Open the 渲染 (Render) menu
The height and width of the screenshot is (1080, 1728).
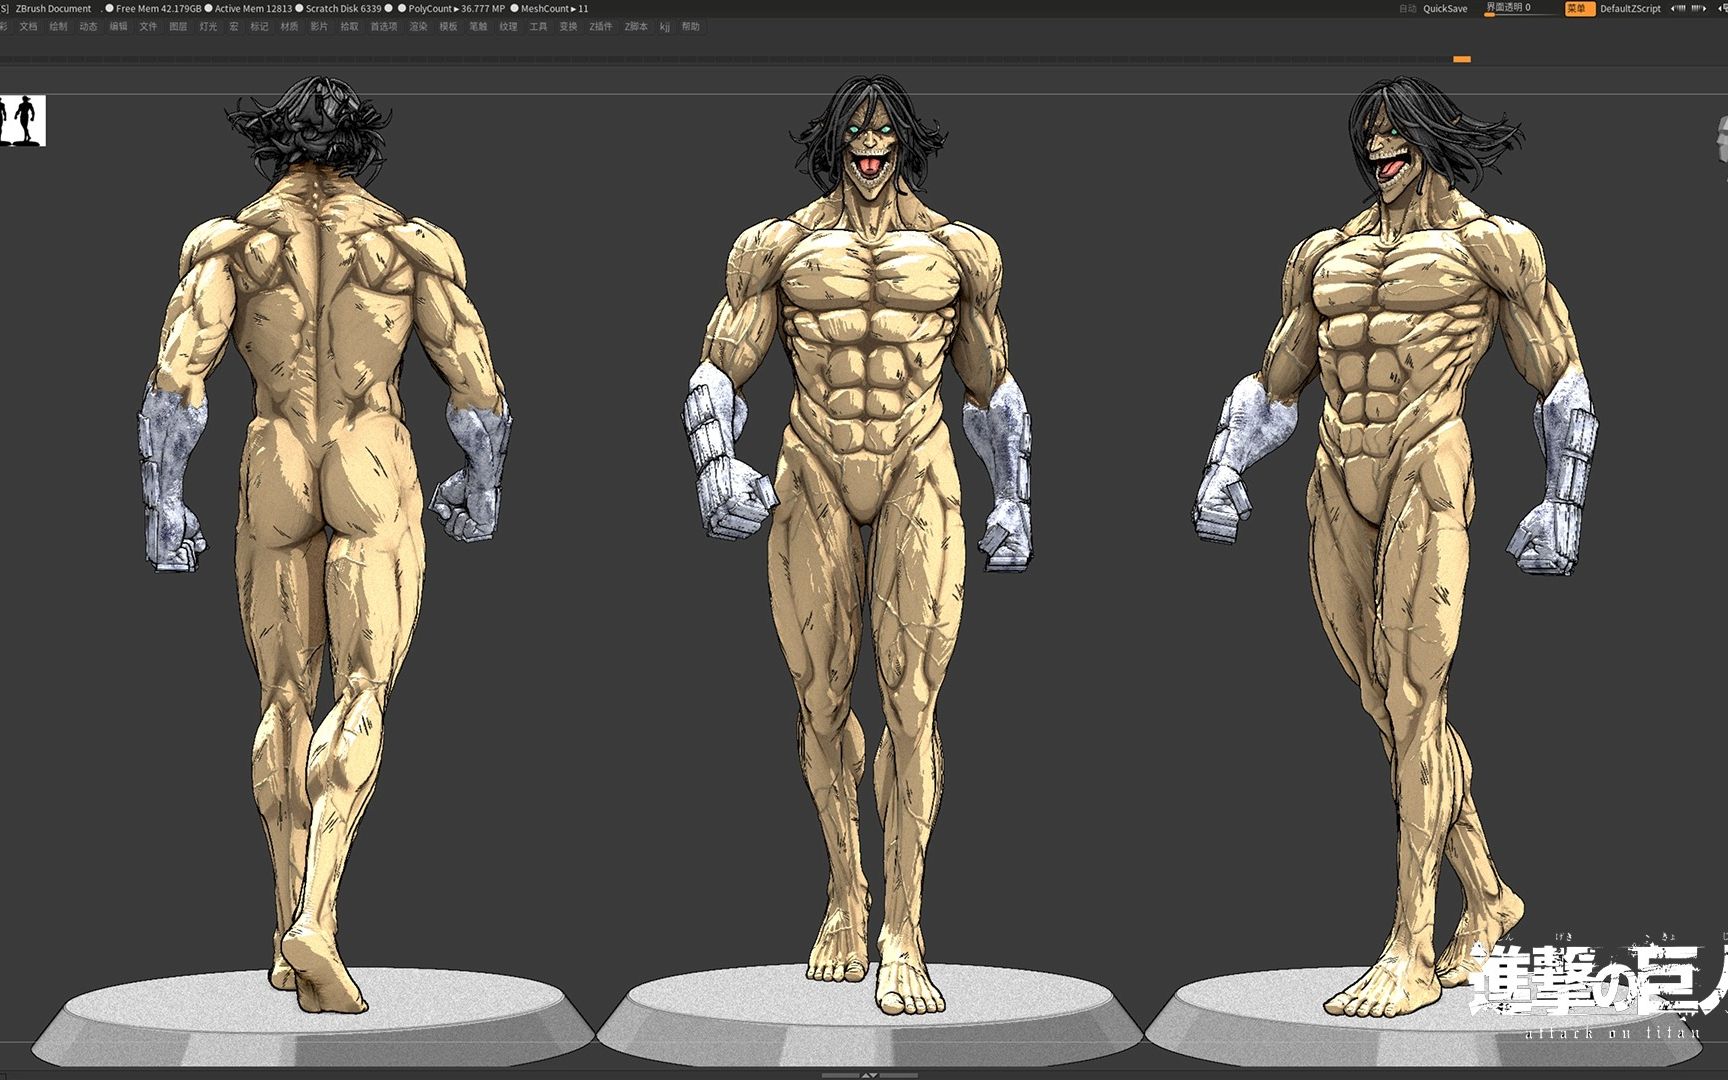pyautogui.click(x=418, y=27)
